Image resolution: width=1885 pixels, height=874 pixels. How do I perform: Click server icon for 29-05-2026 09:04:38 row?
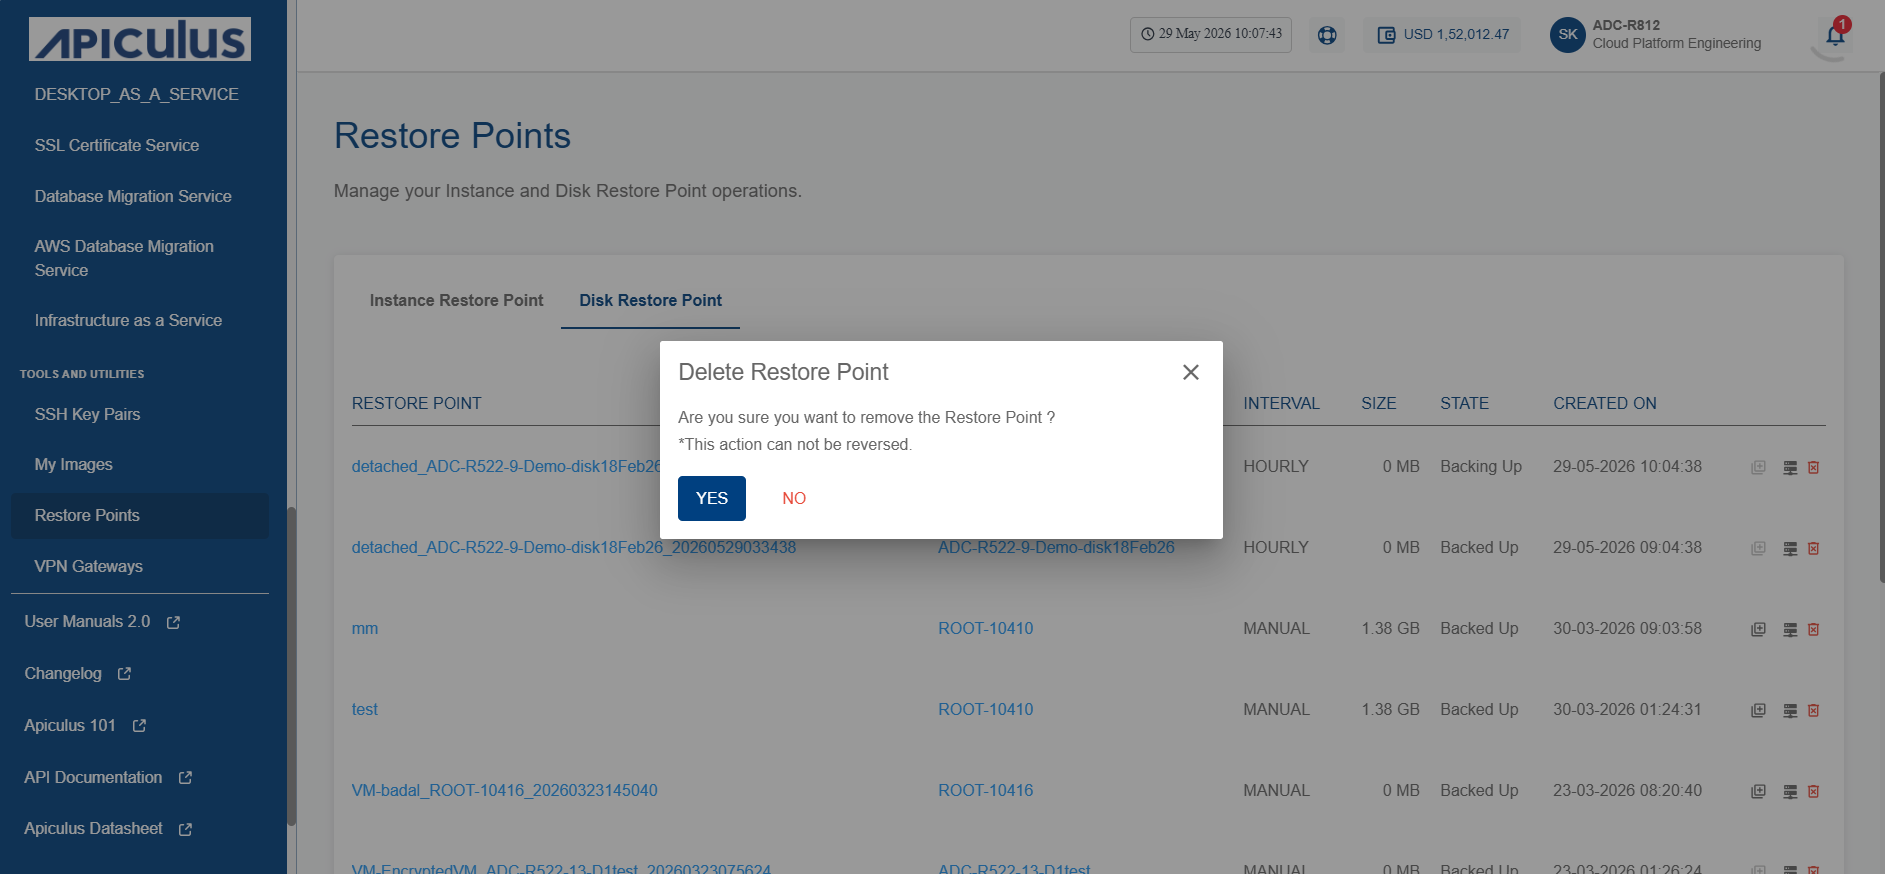point(1790,548)
